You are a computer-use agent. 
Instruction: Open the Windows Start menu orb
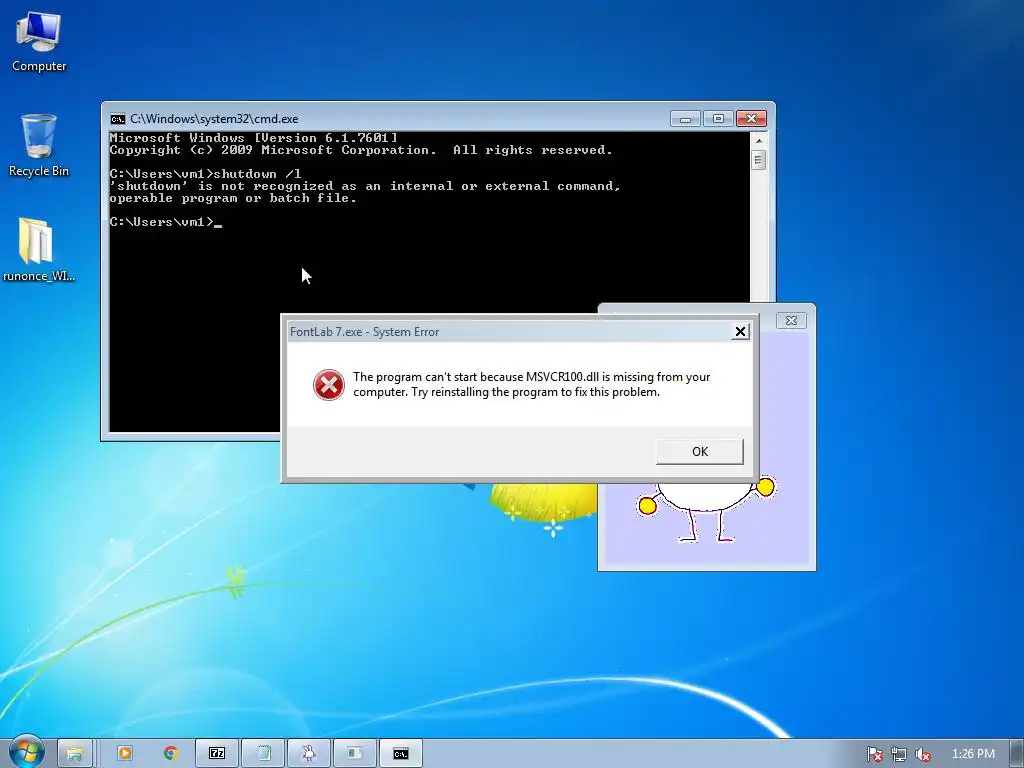[x=26, y=752]
